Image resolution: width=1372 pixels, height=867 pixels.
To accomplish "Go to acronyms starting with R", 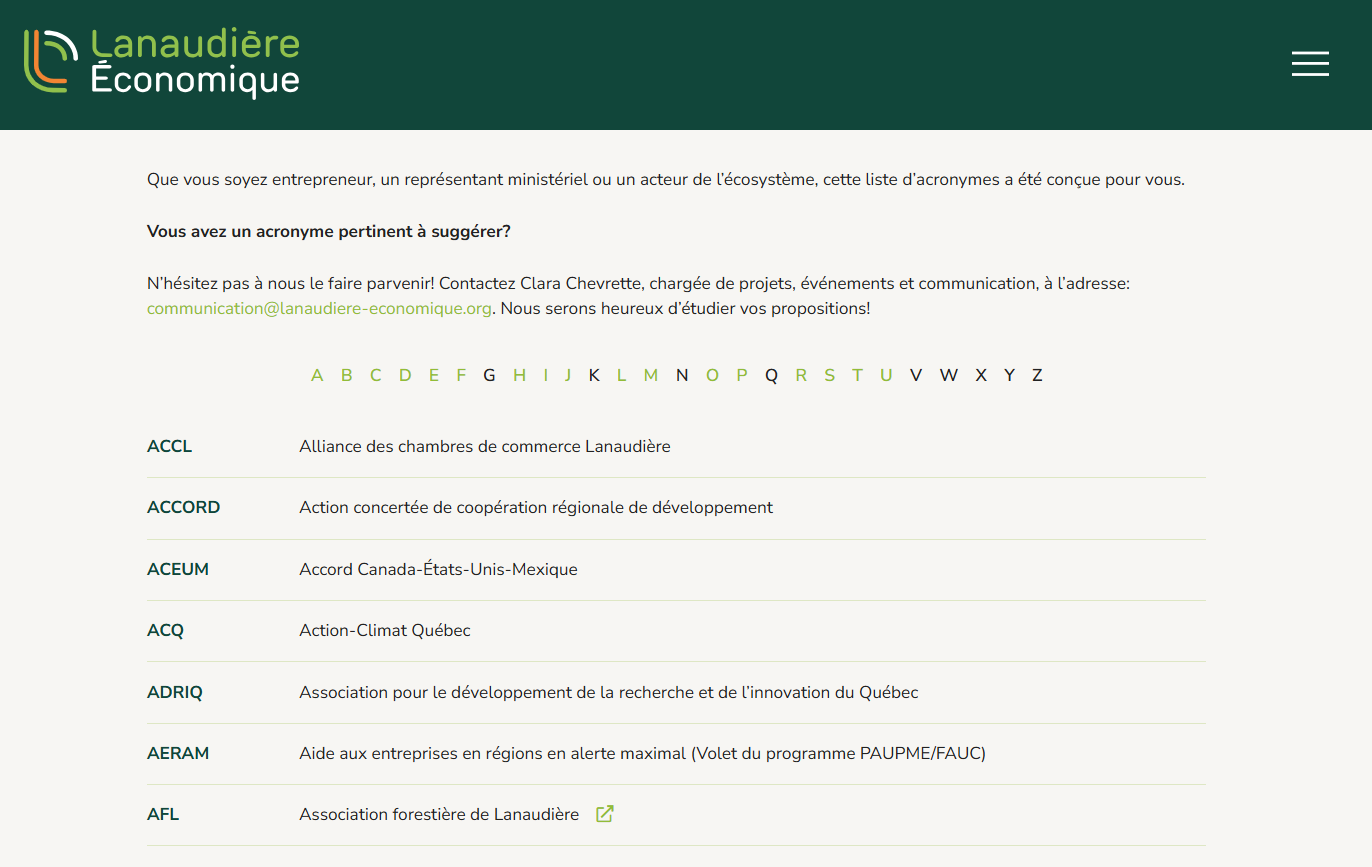I will 801,376.
